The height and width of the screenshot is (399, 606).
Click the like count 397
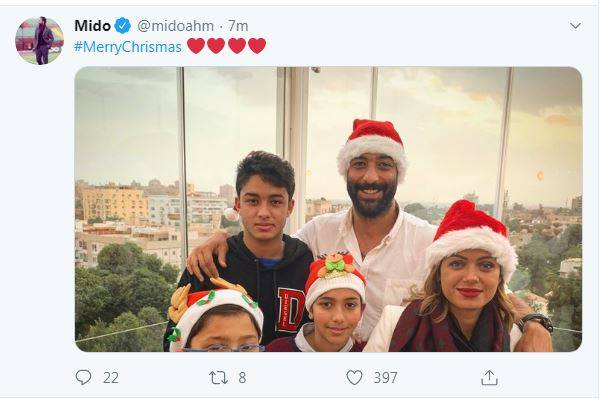[385, 377]
